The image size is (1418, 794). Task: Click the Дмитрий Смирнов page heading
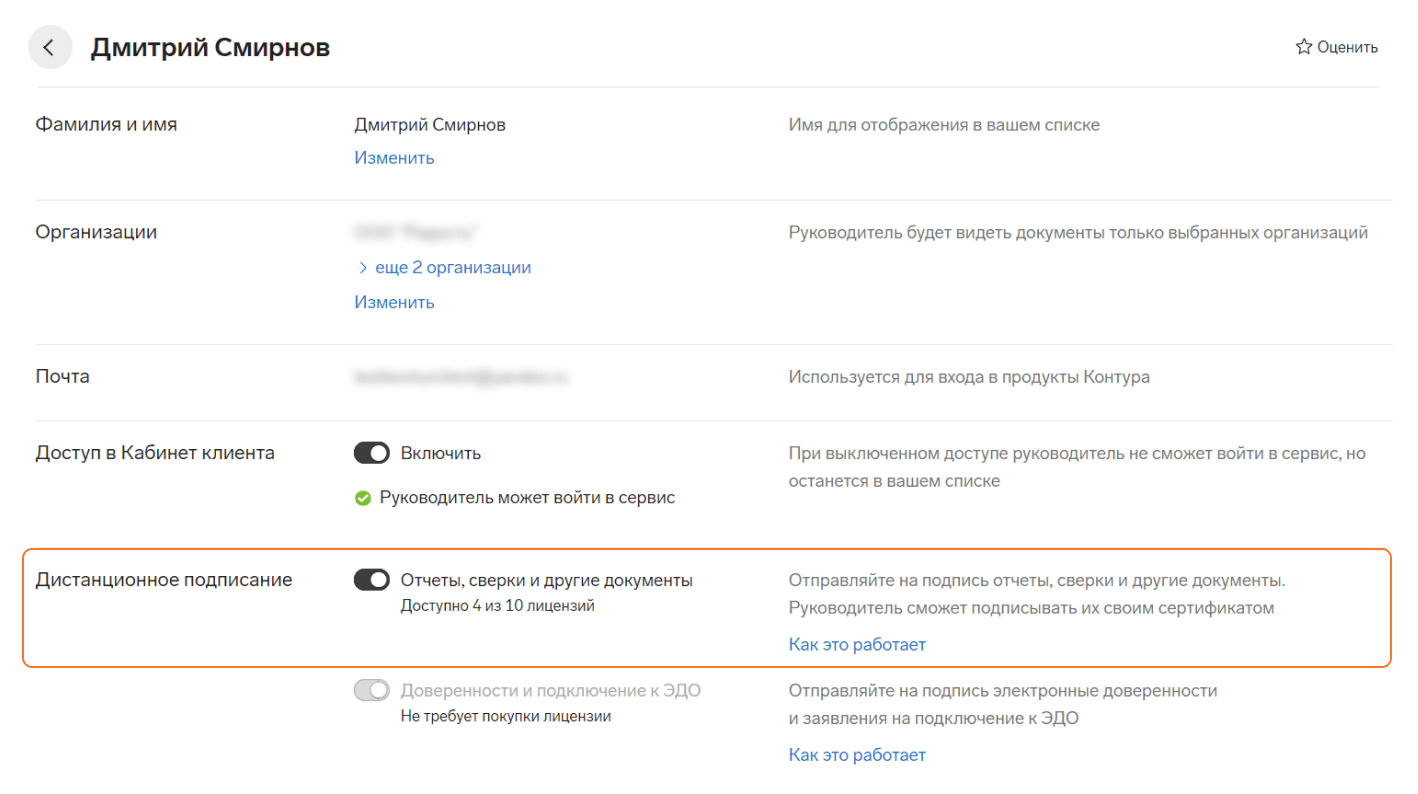210,48
